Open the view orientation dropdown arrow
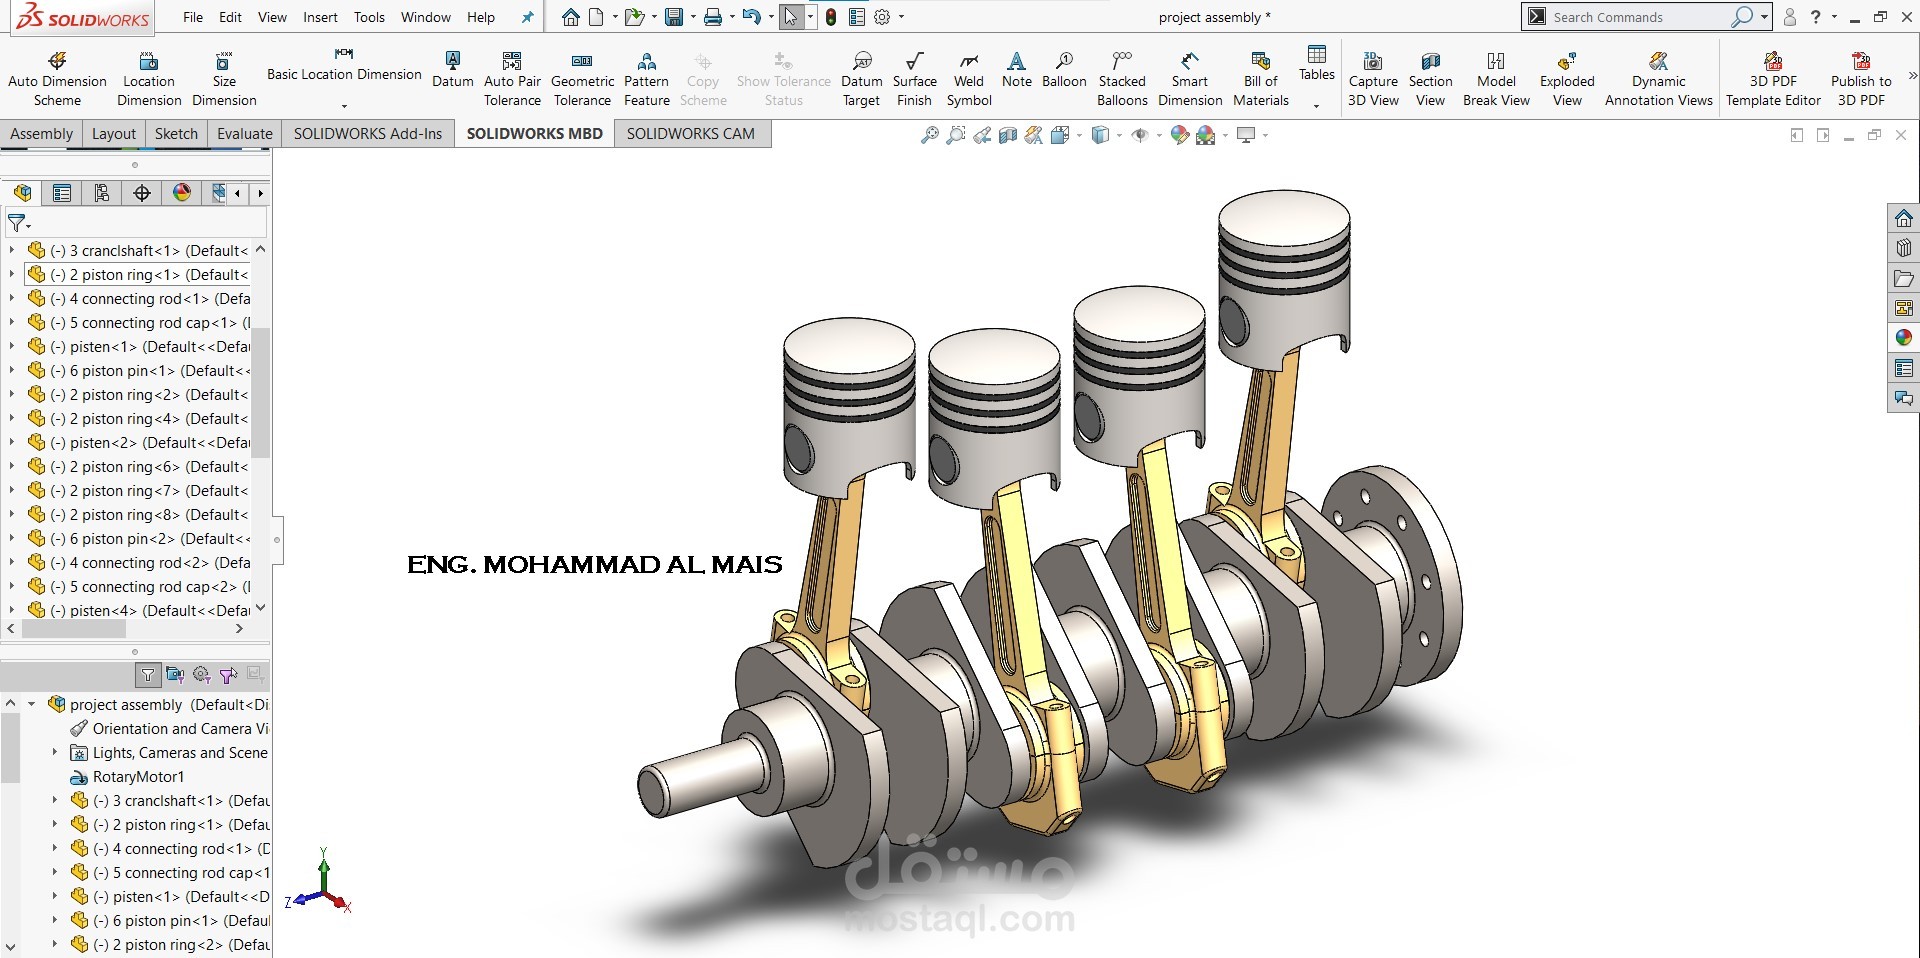1920x958 pixels. [1121, 135]
